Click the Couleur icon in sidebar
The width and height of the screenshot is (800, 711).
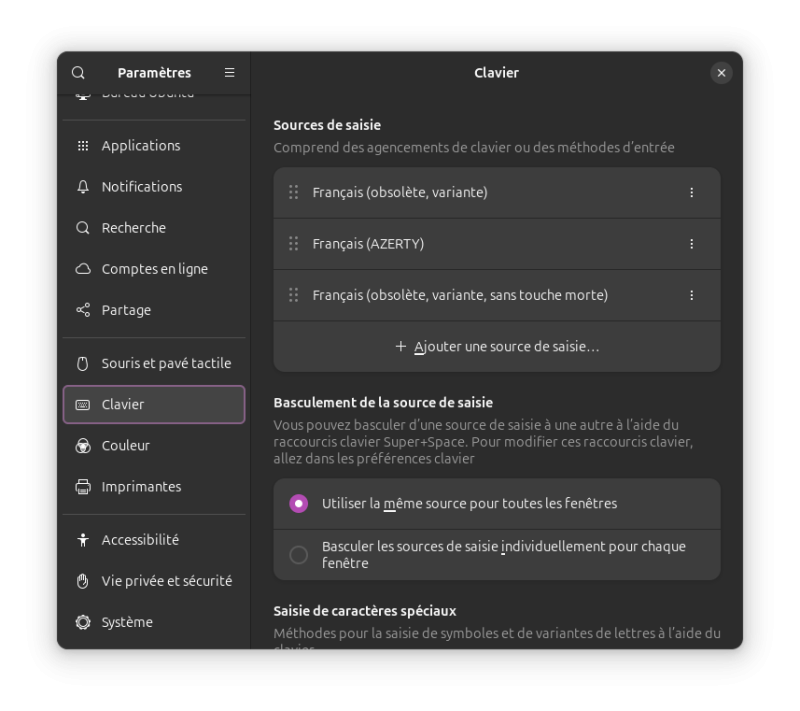point(83,446)
